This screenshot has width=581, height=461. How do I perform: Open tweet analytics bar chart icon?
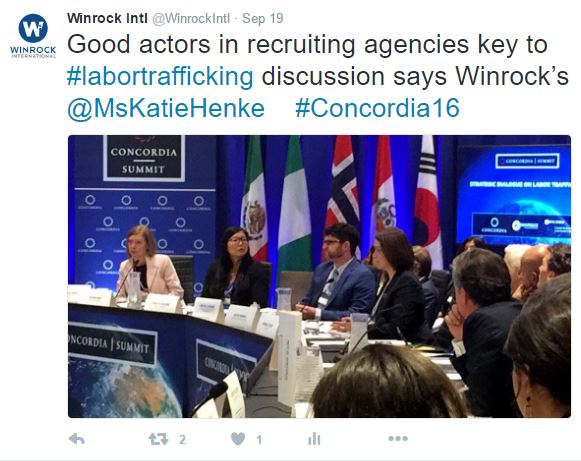[x=314, y=439]
